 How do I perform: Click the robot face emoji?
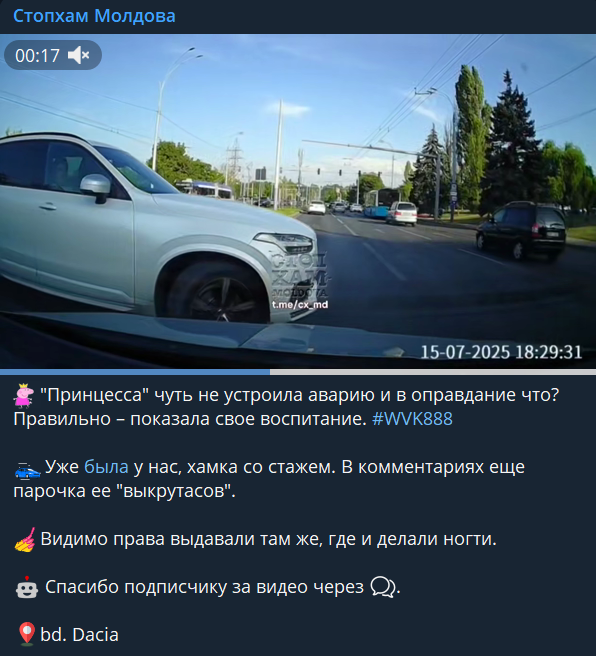pos(27,587)
